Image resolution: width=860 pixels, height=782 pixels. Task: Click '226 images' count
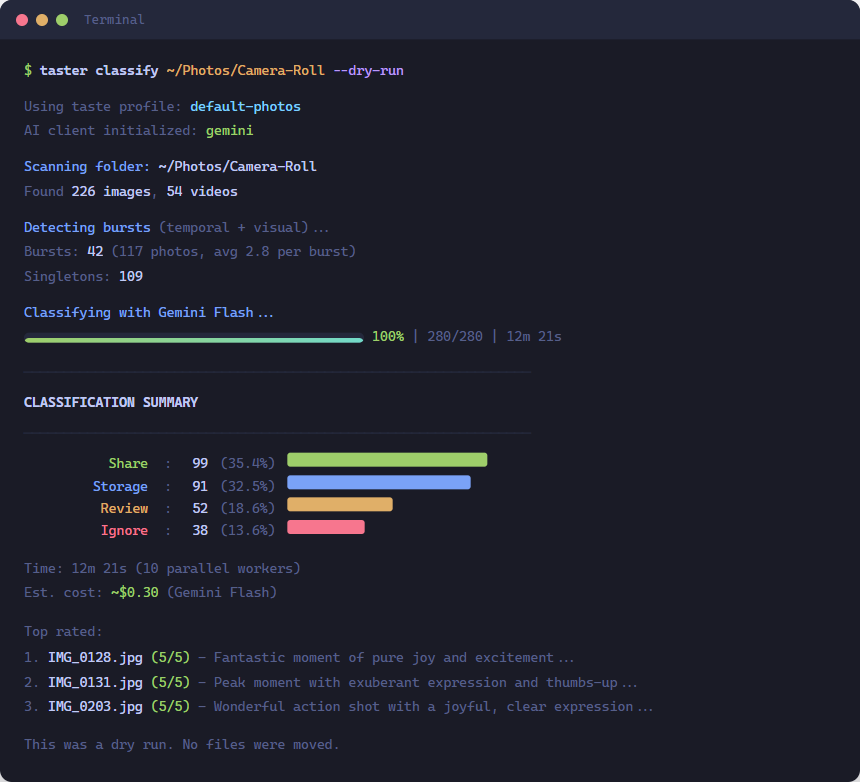111,191
